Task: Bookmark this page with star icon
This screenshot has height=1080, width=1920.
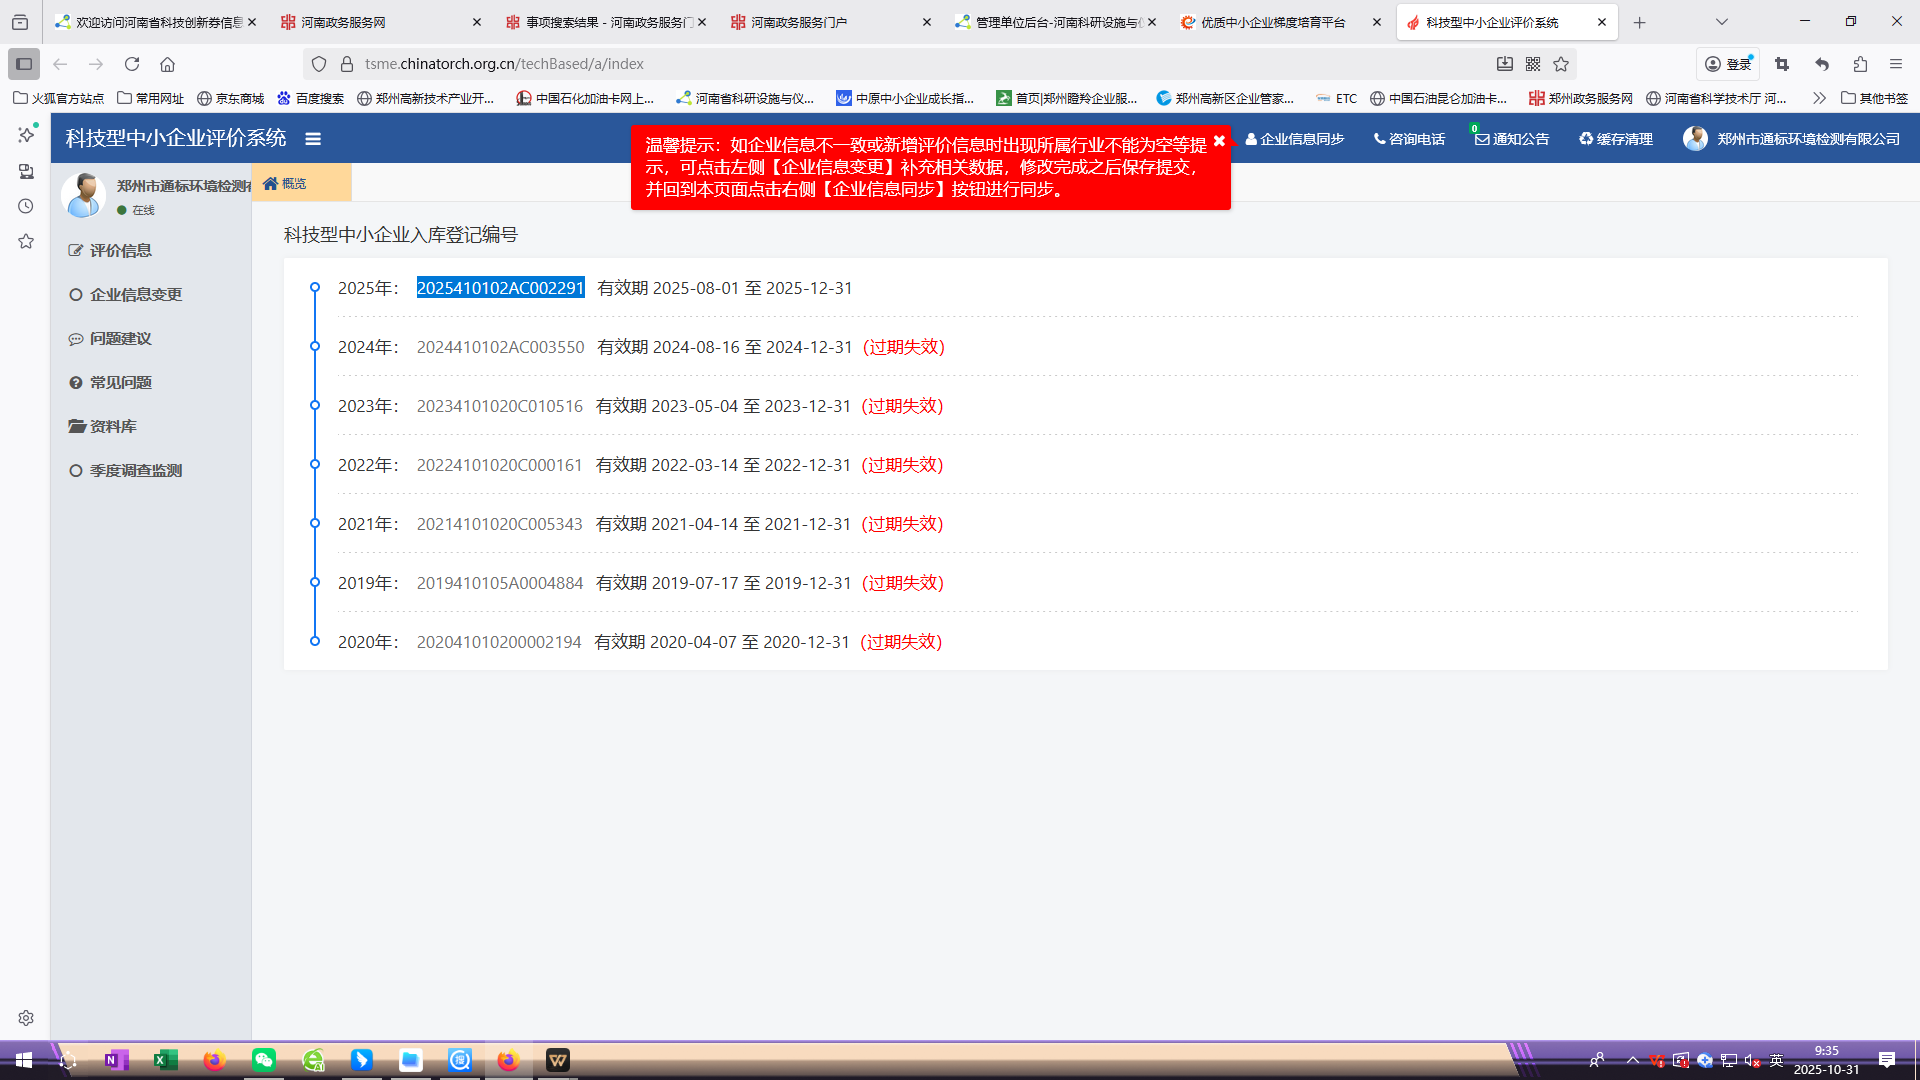Action: click(1561, 64)
